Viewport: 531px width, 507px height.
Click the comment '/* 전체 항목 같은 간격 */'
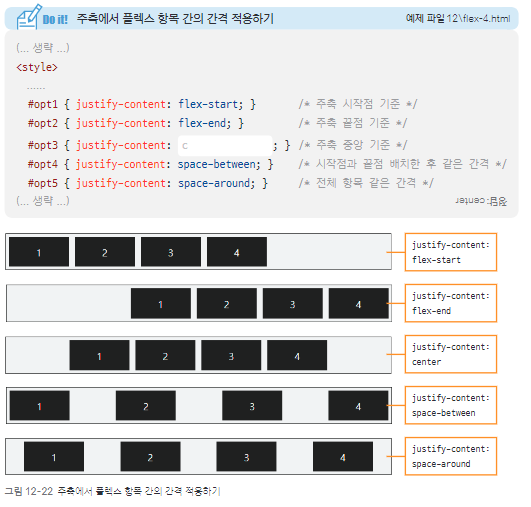(x=366, y=183)
